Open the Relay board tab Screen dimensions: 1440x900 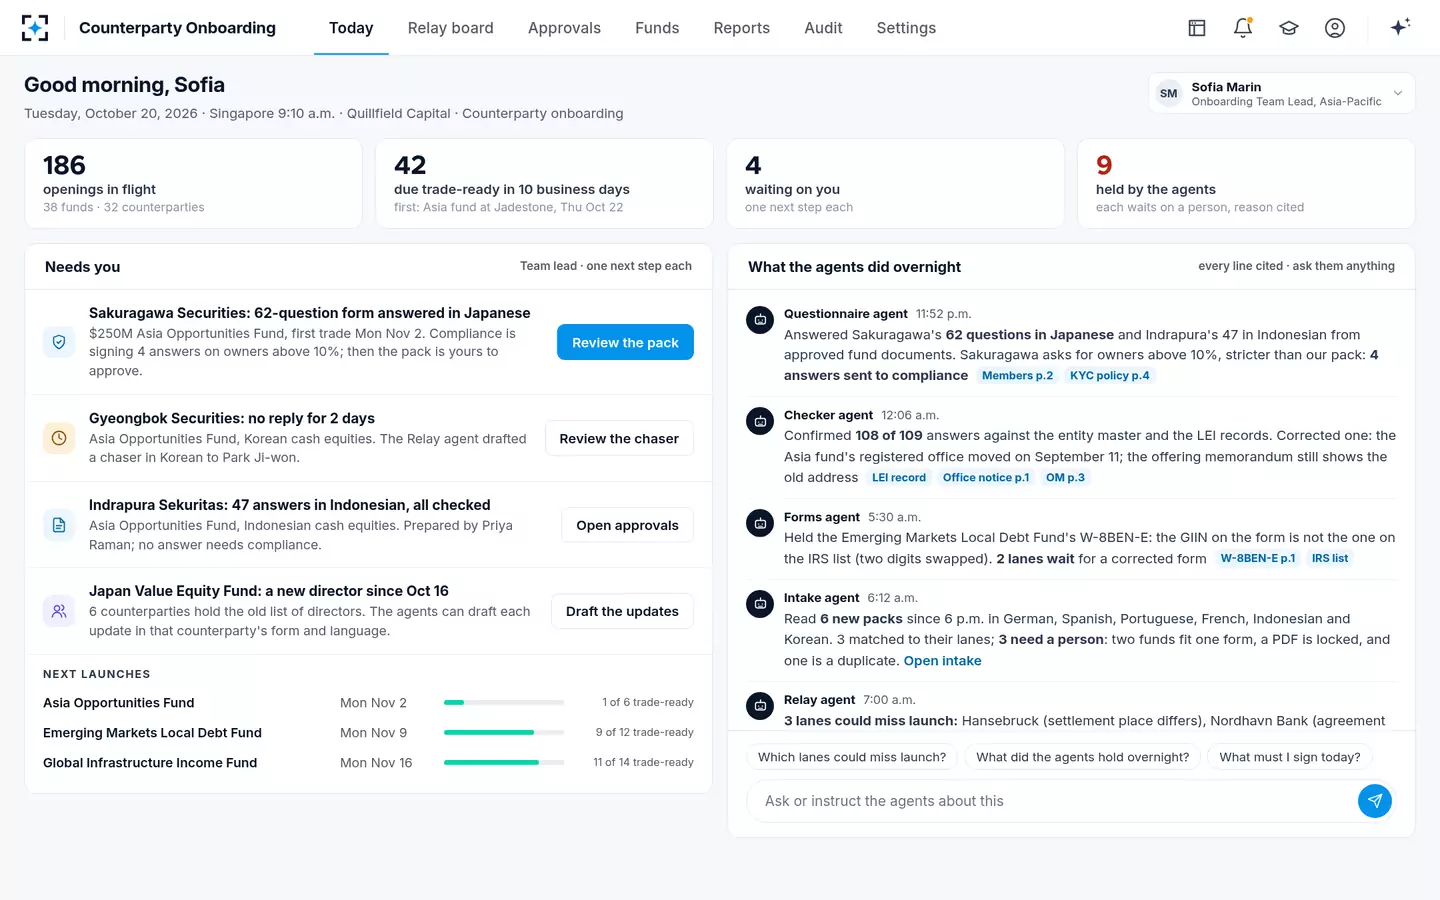451,28
